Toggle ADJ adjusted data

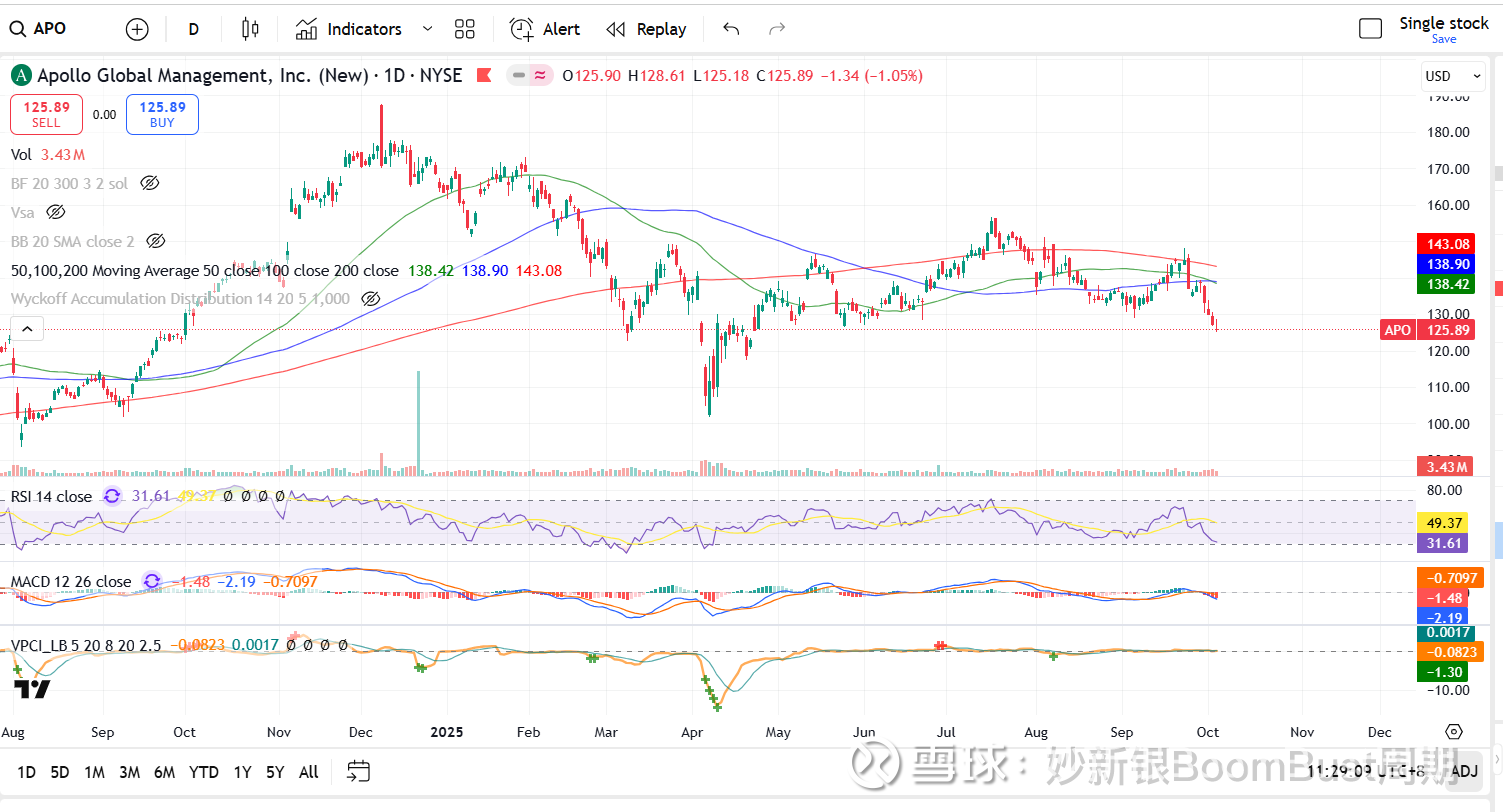(1464, 771)
